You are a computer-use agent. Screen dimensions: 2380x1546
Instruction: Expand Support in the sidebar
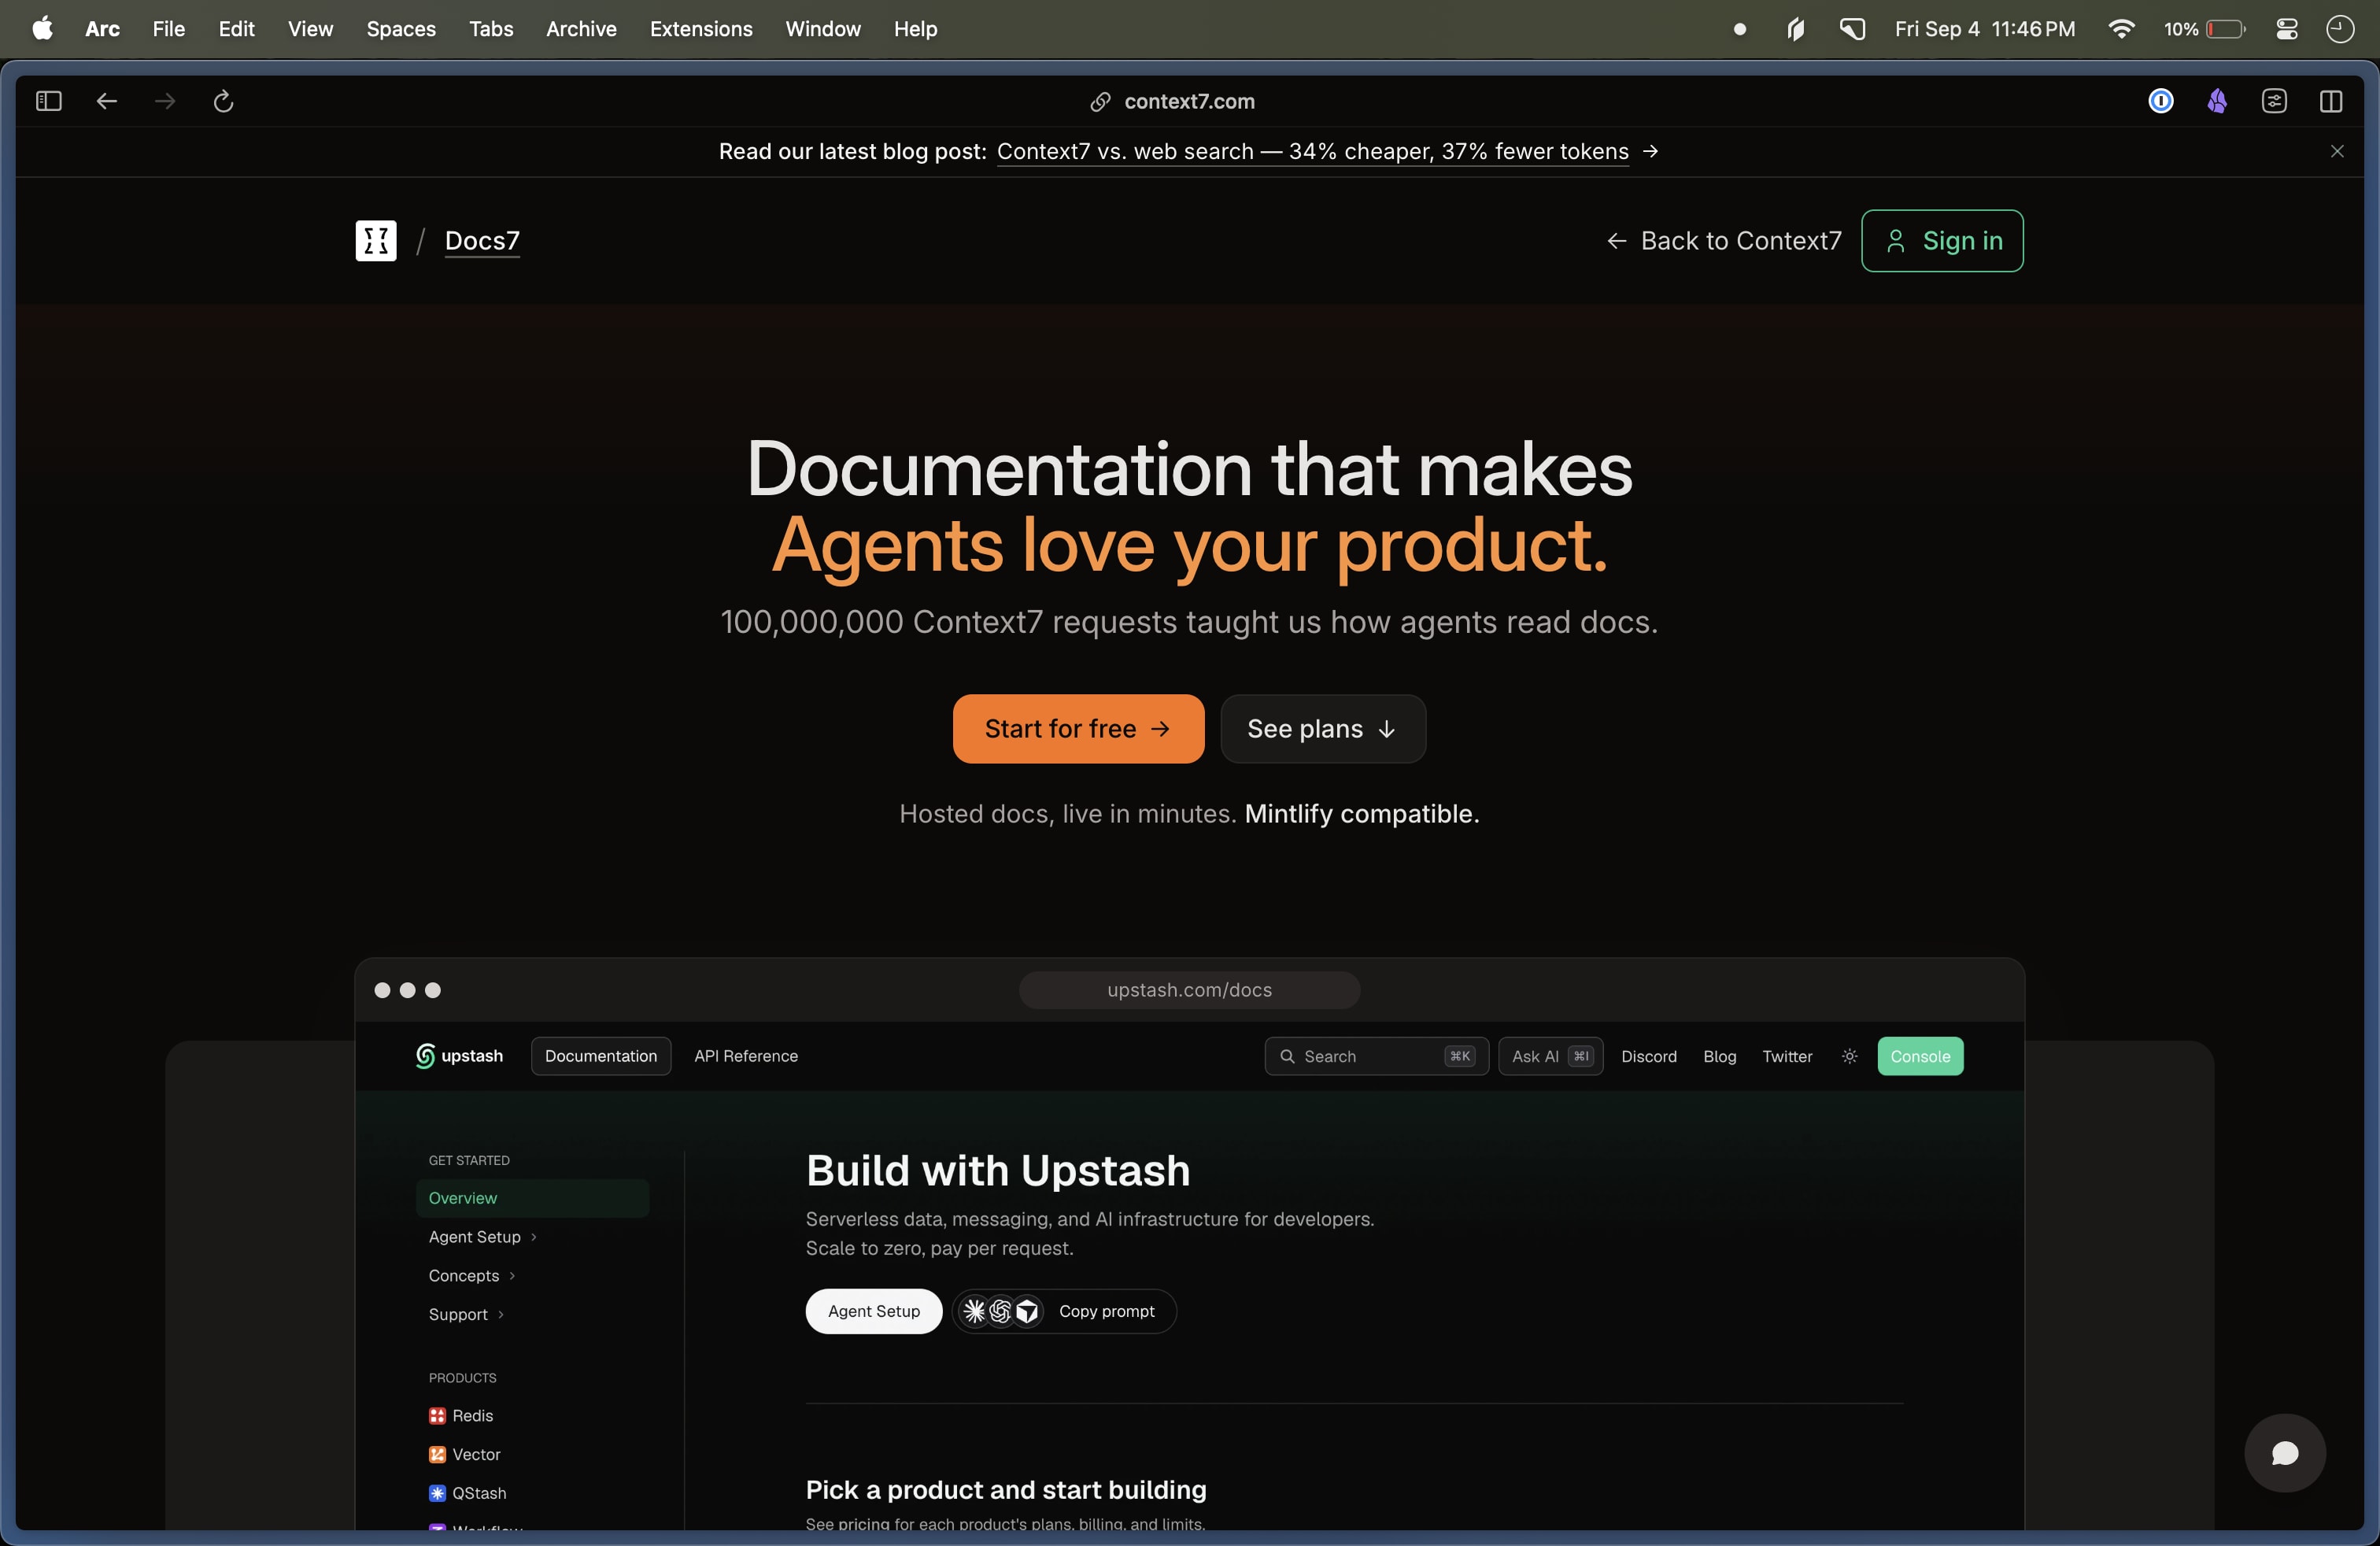click(x=466, y=1315)
